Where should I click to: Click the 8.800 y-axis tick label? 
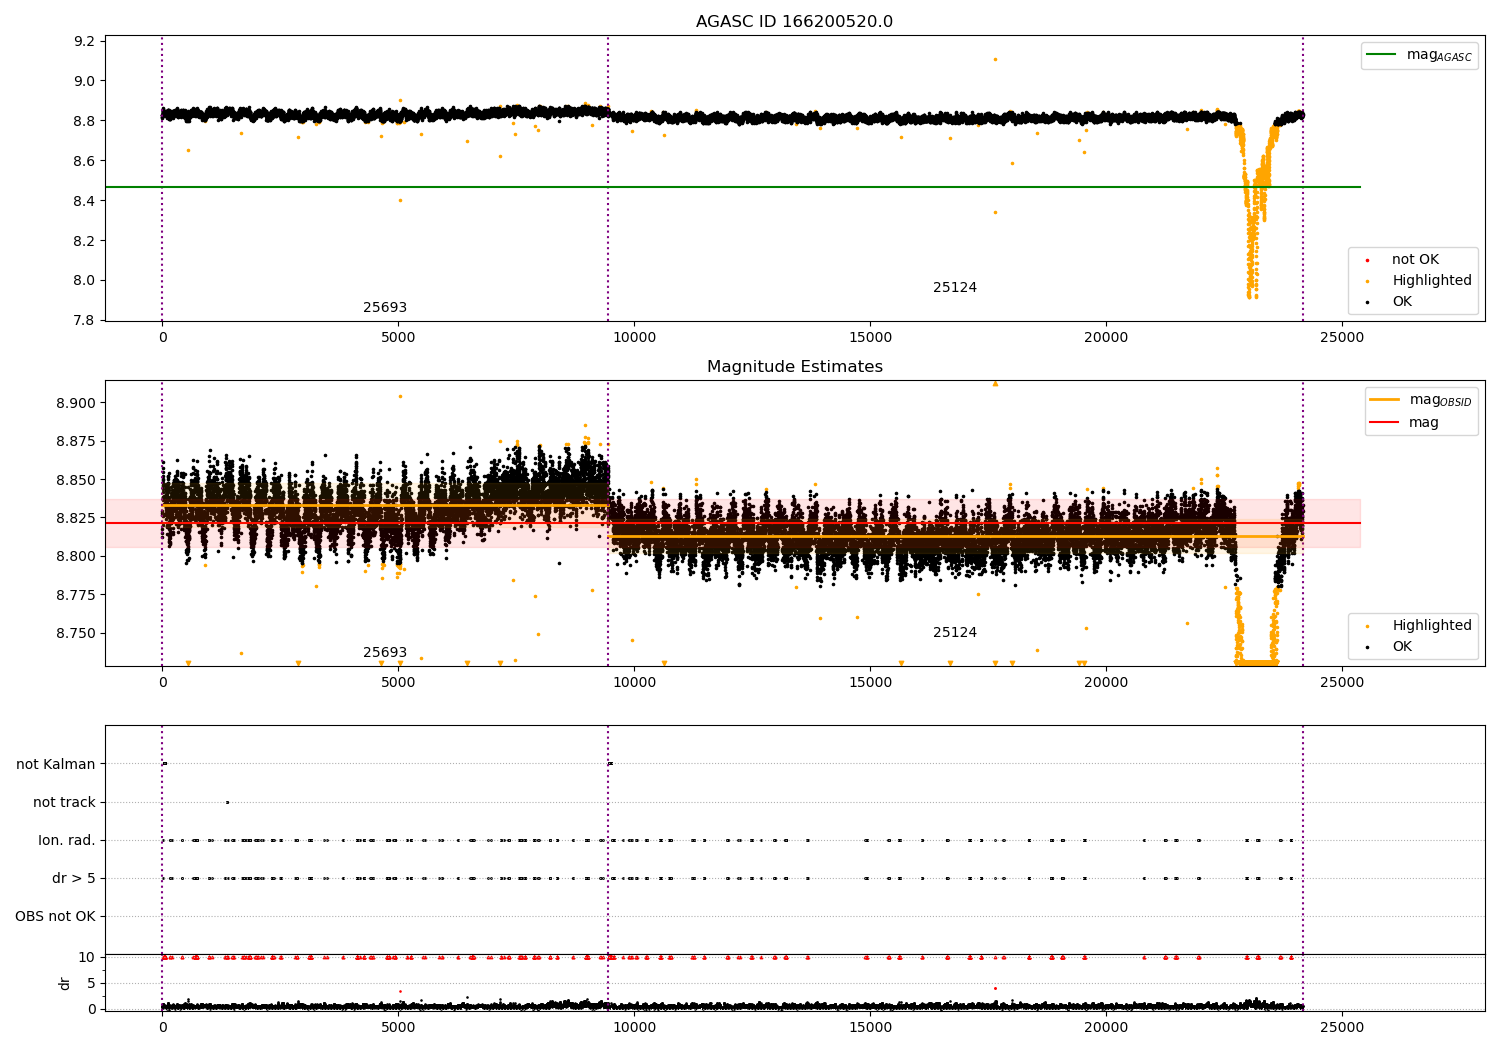(76, 556)
